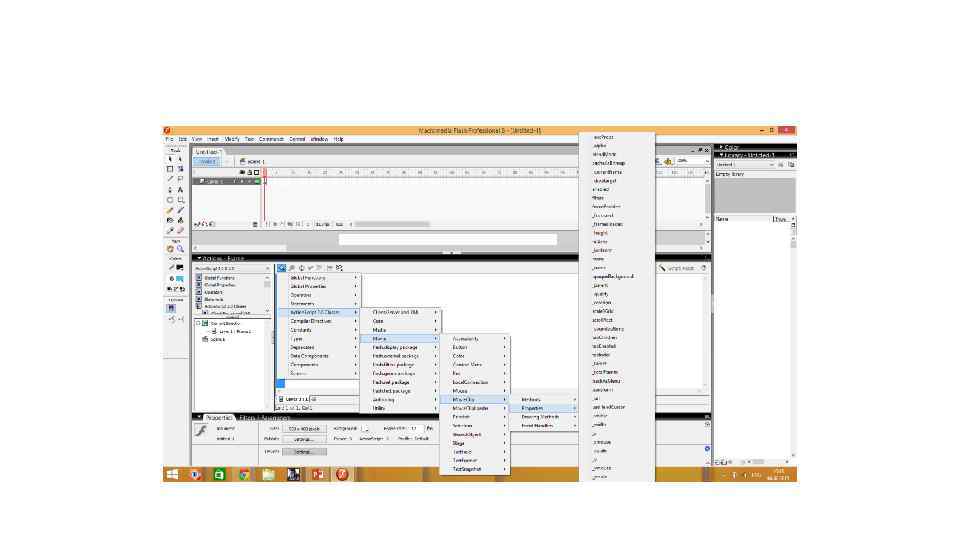Click the Publish Settings button
960x540 pixels.
(304, 440)
